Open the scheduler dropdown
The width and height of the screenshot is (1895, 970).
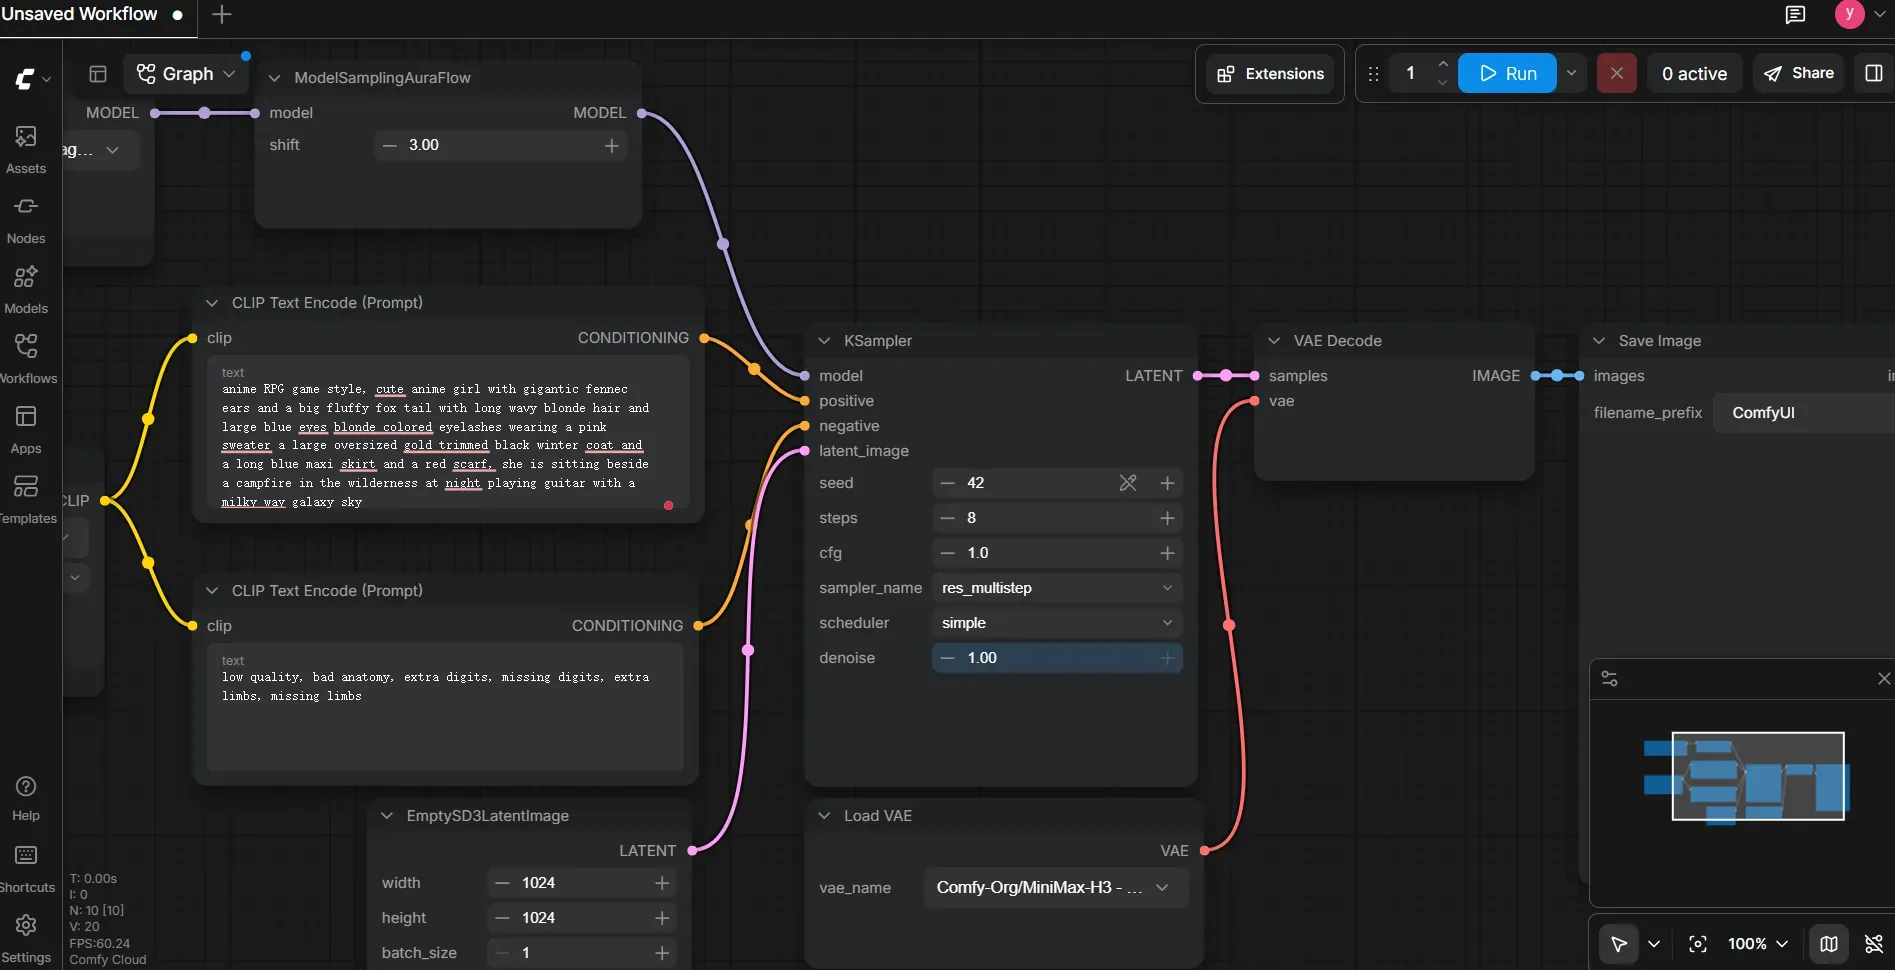[x=1057, y=623]
